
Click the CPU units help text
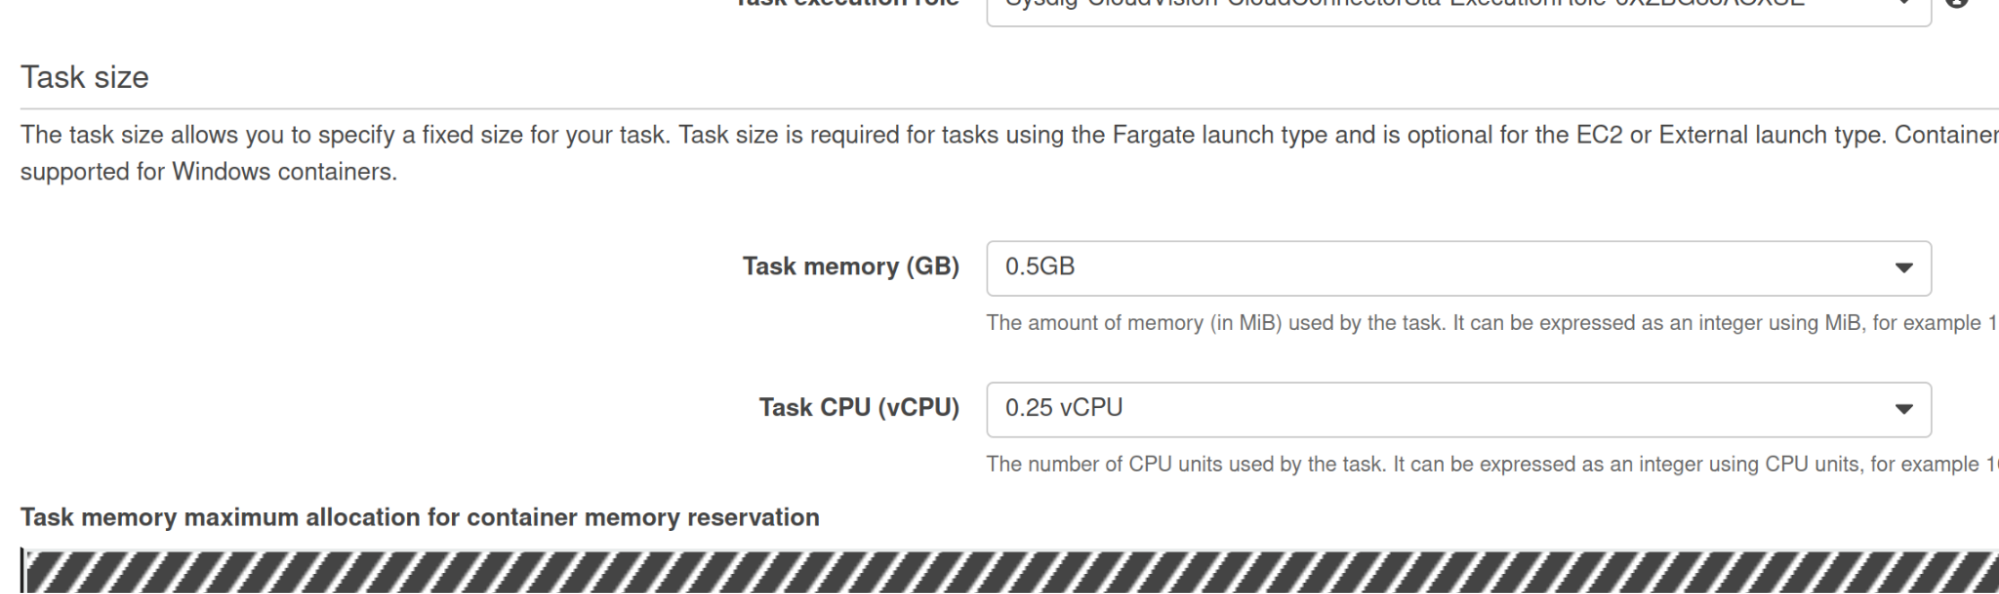click(x=1492, y=464)
